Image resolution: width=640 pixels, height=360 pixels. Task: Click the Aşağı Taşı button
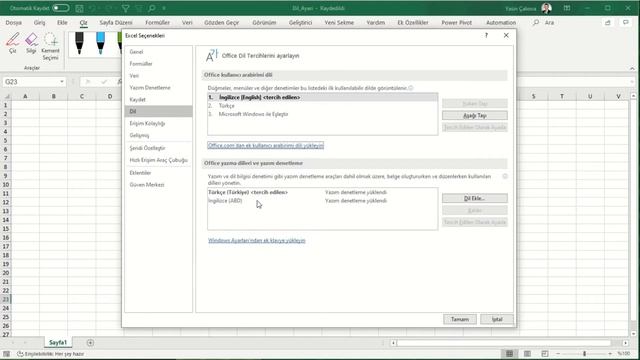(475, 116)
